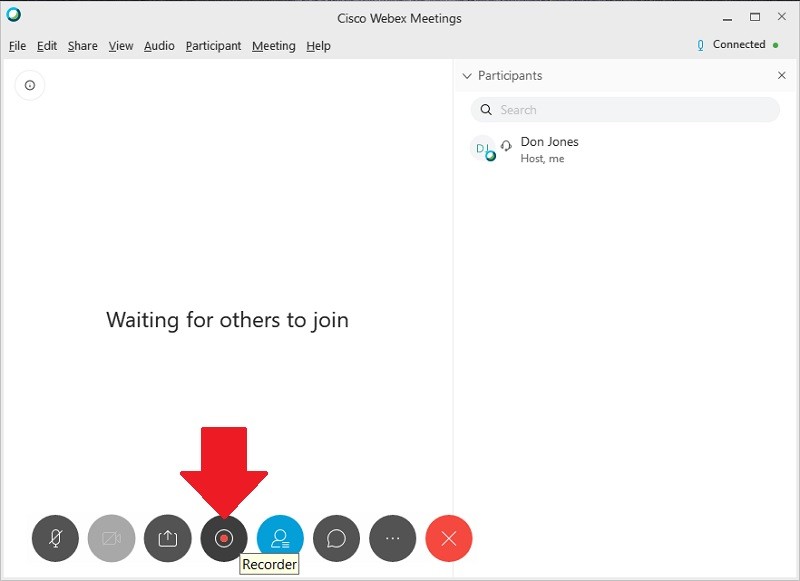The width and height of the screenshot is (800, 581).
Task: Click the Connected status
Action: click(739, 44)
